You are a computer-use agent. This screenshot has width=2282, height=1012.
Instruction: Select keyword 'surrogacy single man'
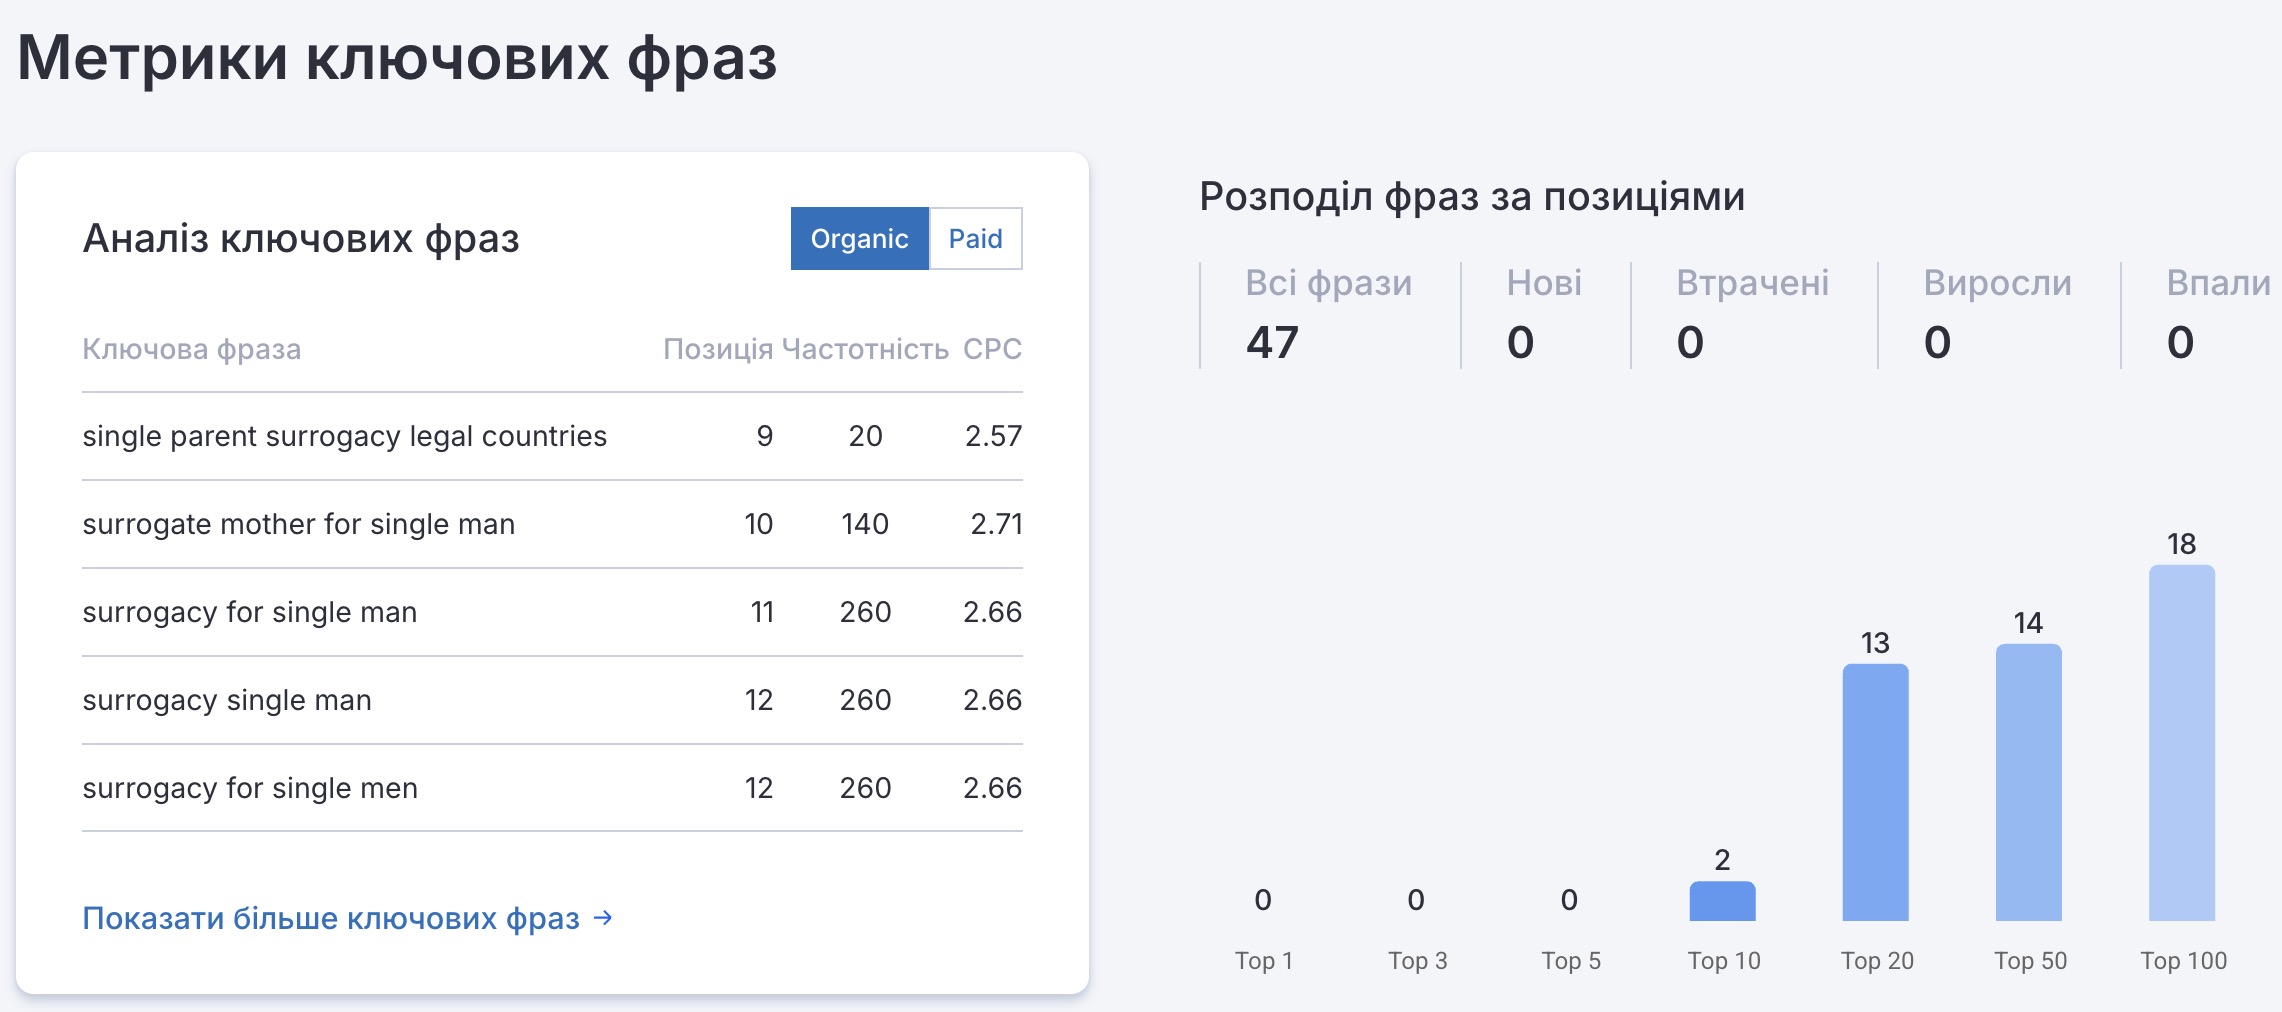(227, 700)
